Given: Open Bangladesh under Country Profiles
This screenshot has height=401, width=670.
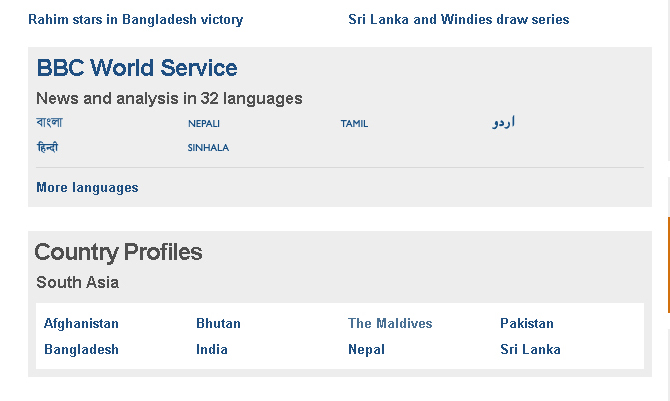Looking at the screenshot, I should tap(81, 349).
